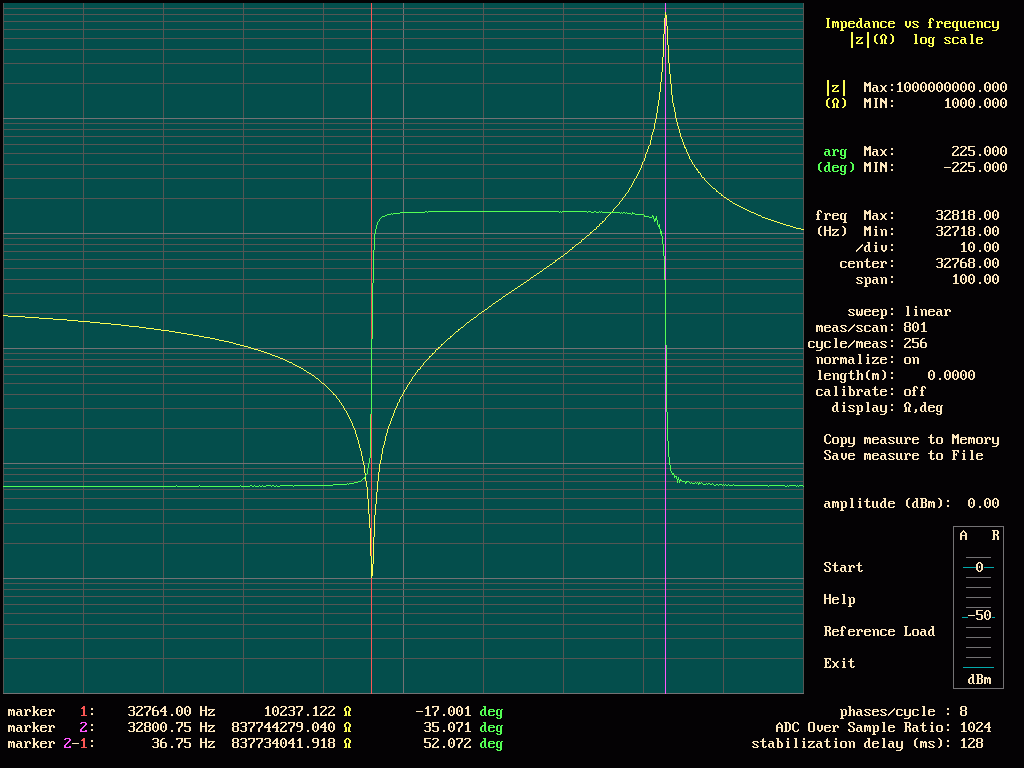Viewport: 1024px width, 768px height.
Task: Switch the display units Ω,deg
Action: coord(923,408)
